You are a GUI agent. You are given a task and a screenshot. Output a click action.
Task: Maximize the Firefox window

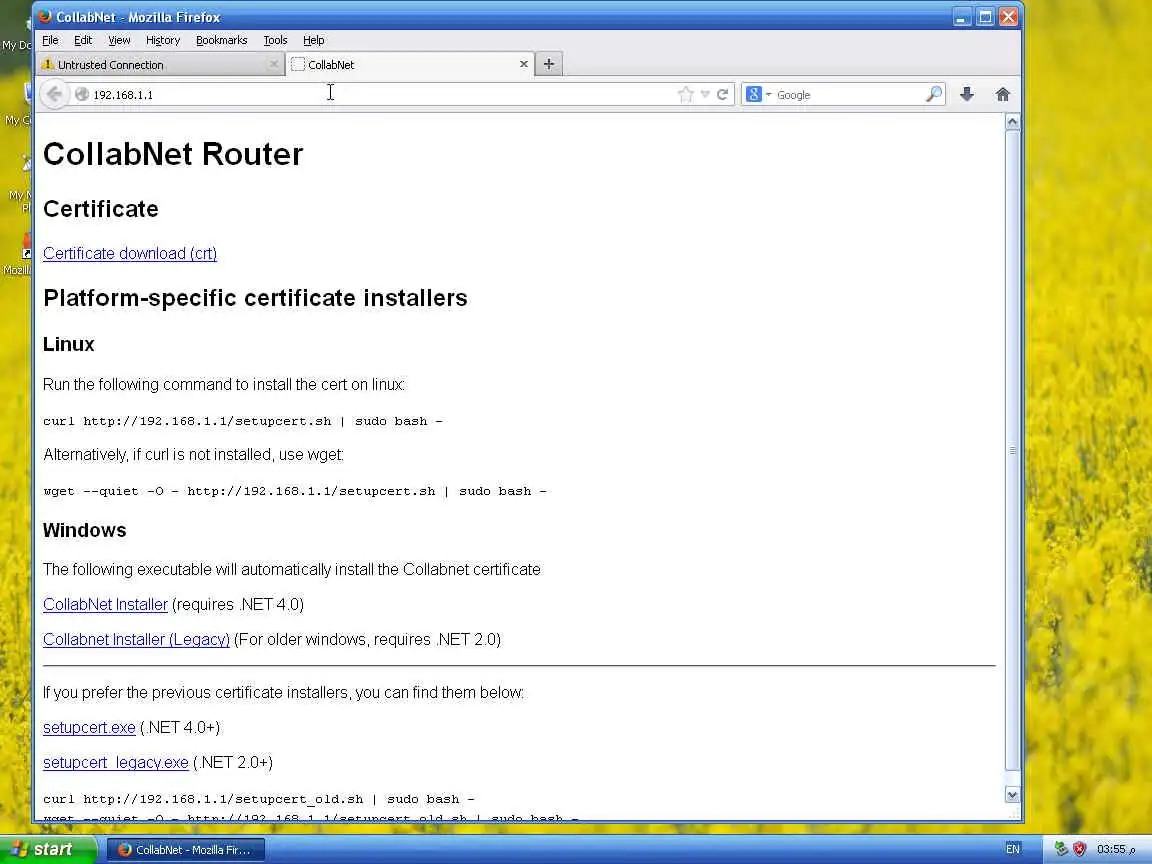pos(985,16)
